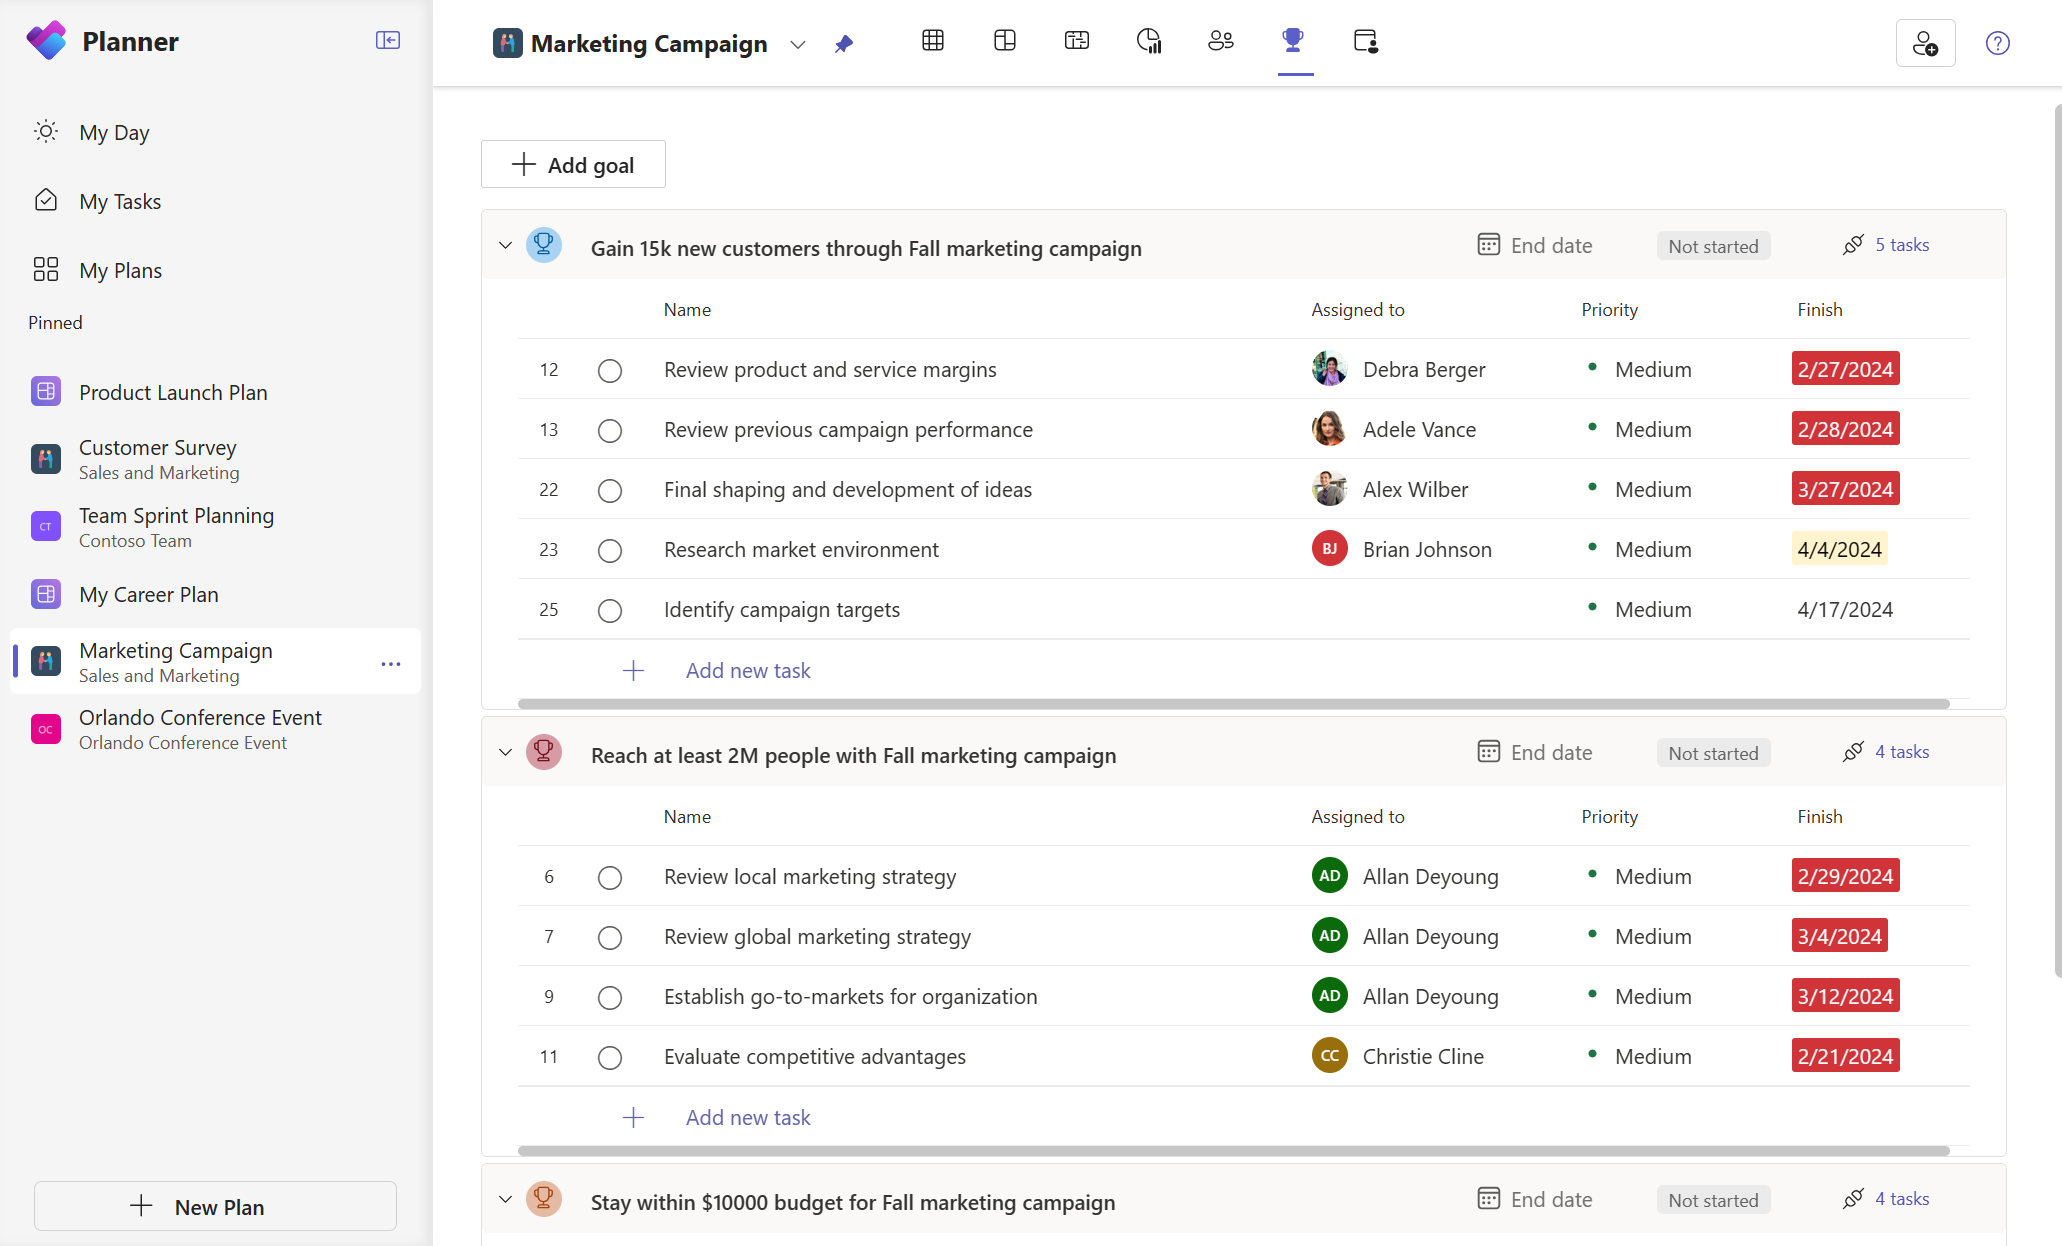Select My Plans in left sidebar

[x=121, y=270]
